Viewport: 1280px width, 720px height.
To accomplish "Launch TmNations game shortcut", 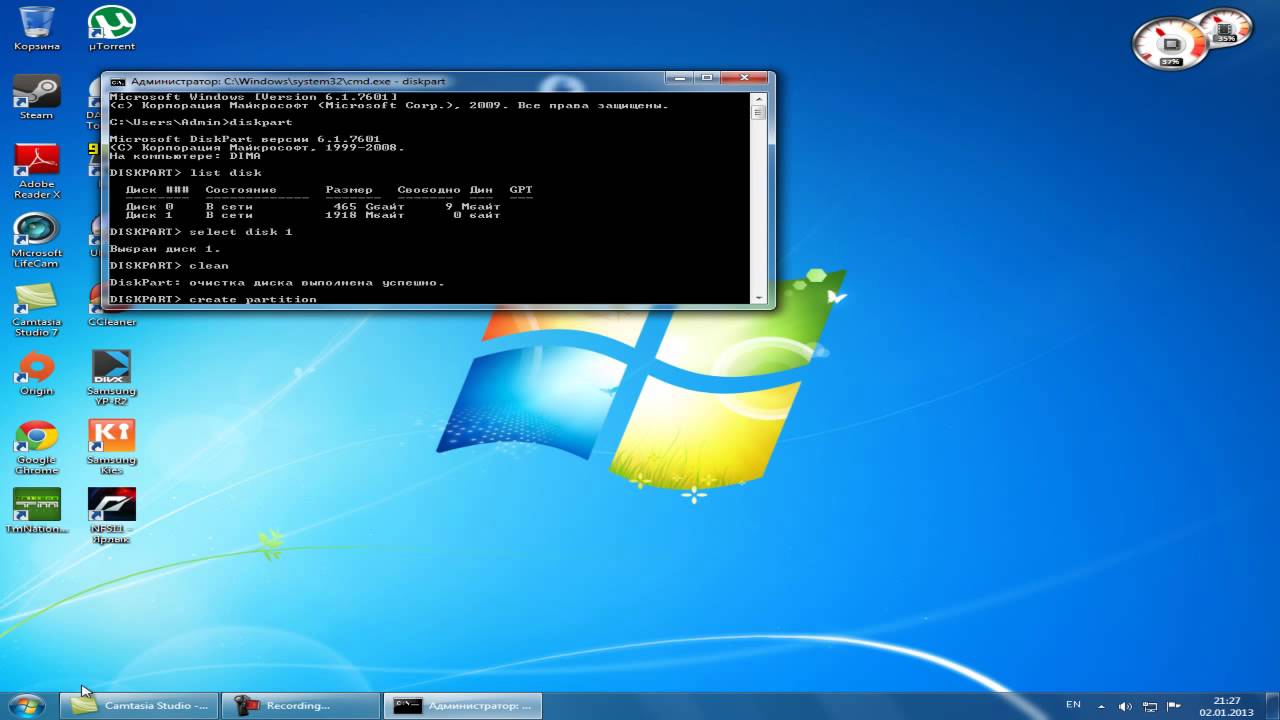I will tap(37, 511).
